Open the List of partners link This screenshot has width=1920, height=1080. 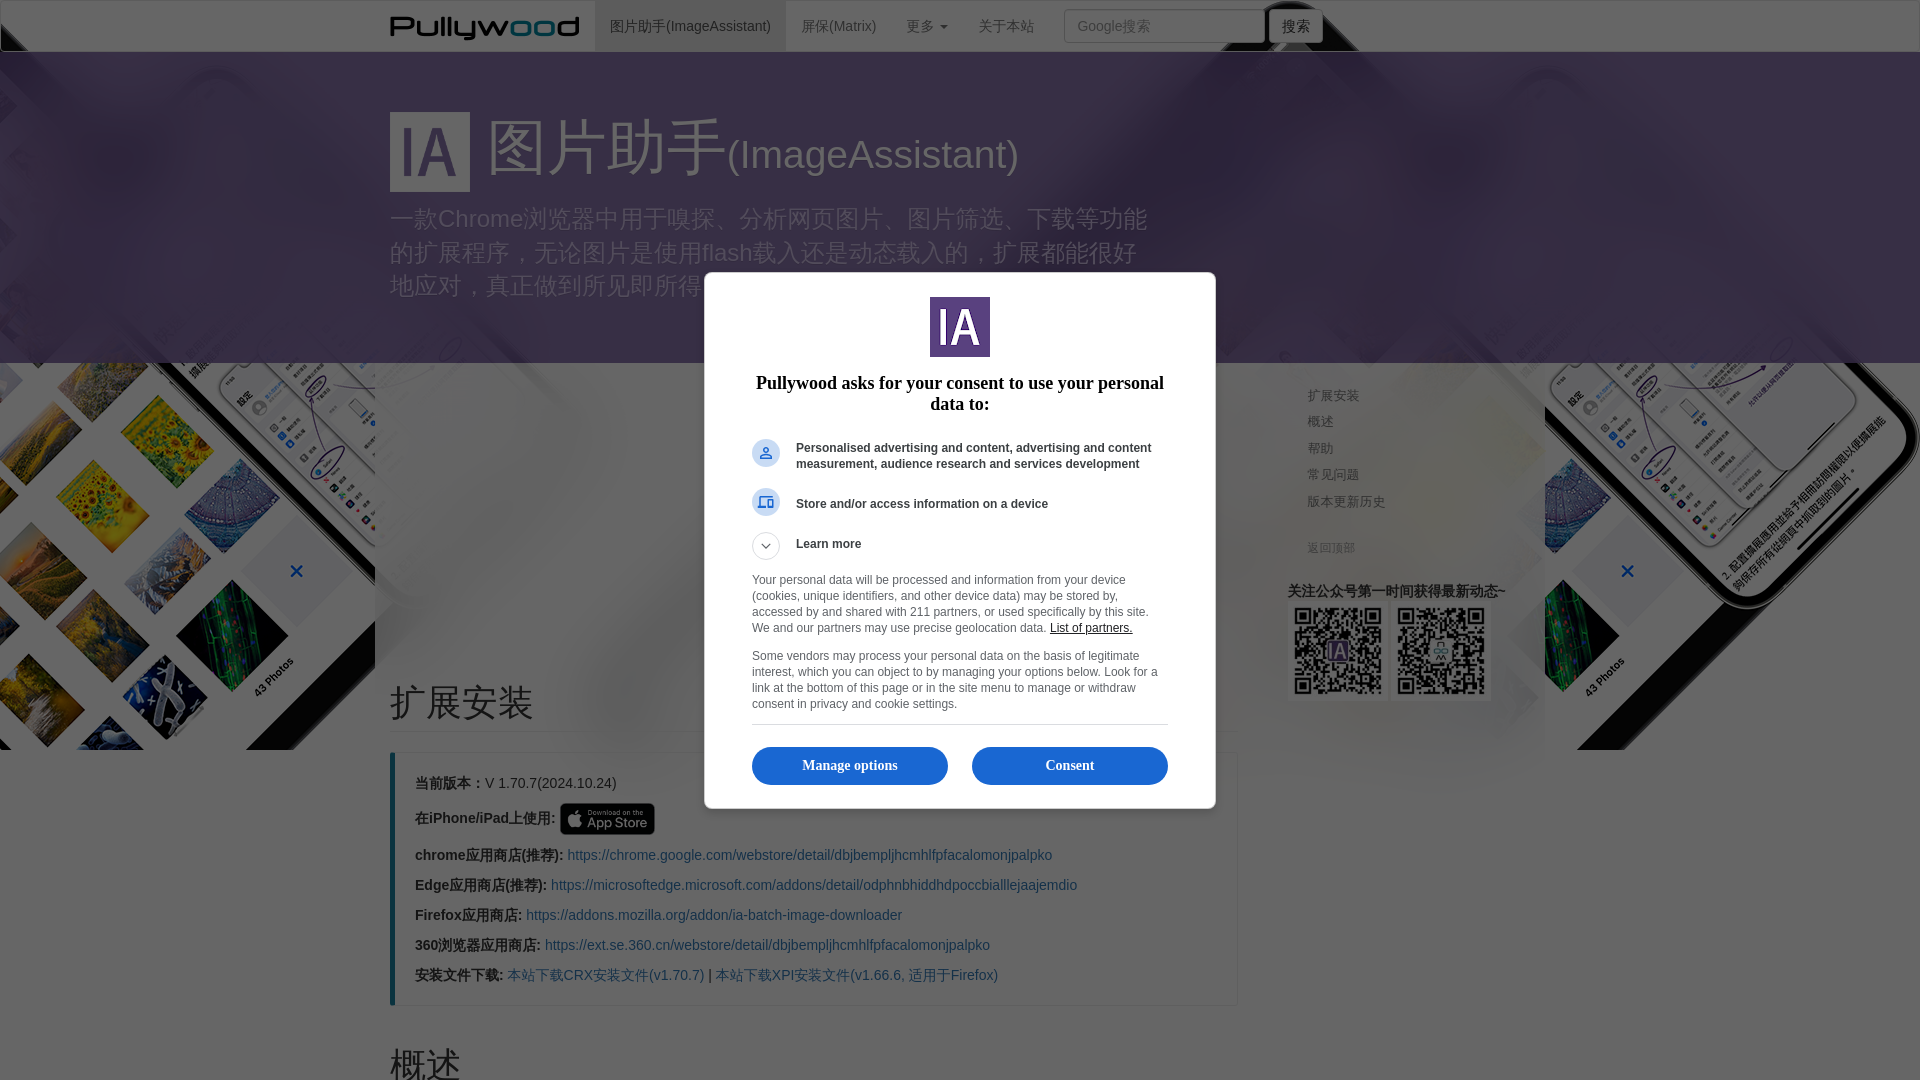(x=1091, y=628)
